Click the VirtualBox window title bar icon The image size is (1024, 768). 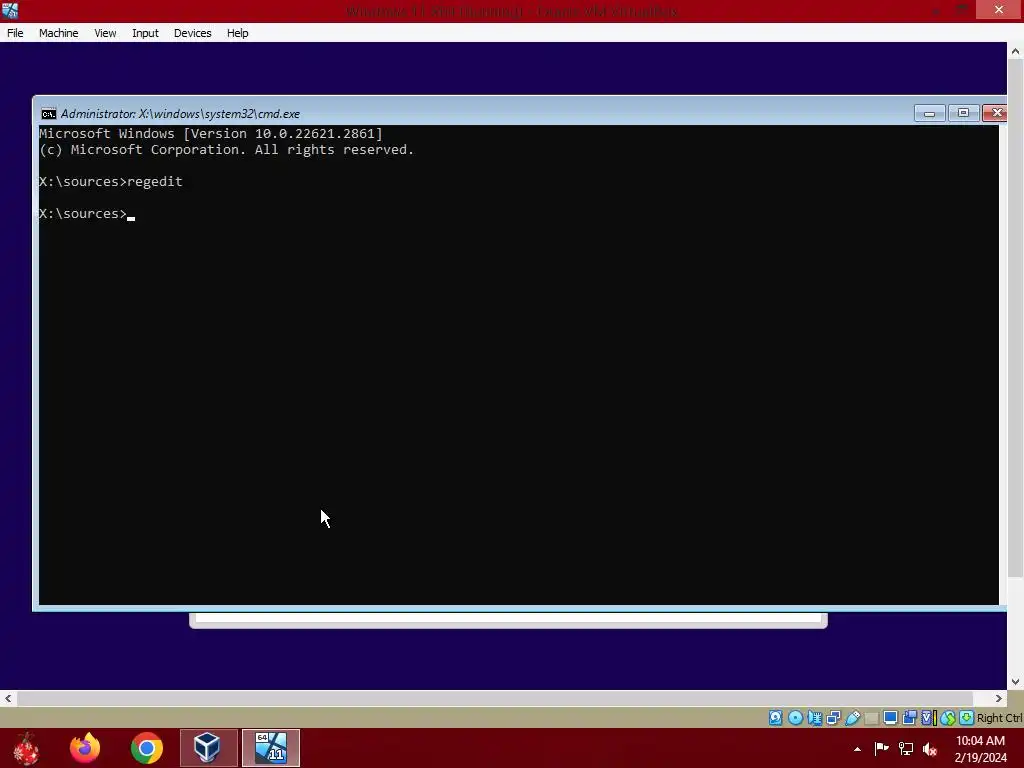[10, 10]
